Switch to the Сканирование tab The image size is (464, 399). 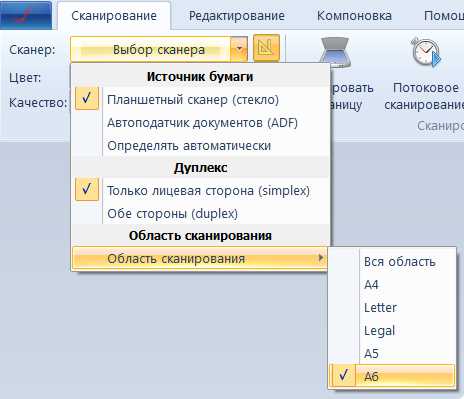(x=114, y=16)
